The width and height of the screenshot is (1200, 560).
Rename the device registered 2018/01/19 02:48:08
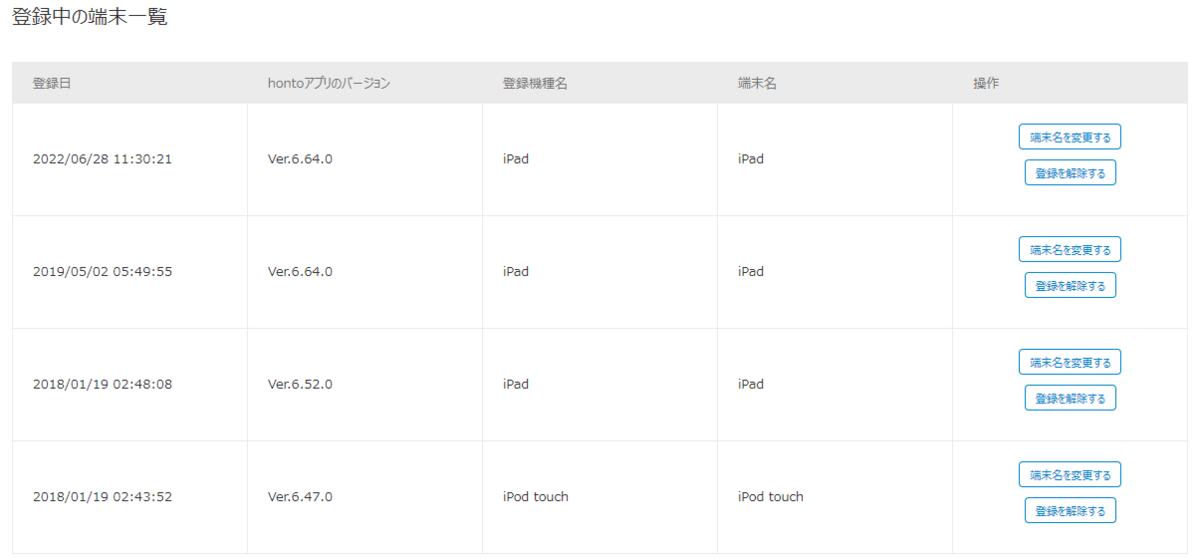(1070, 362)
